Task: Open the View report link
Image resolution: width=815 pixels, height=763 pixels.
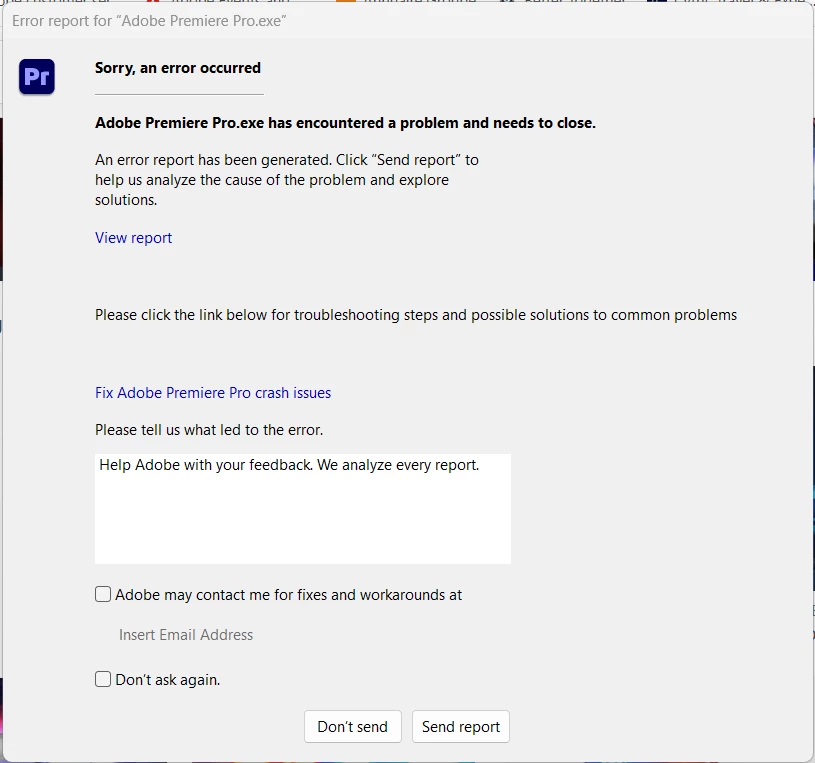Action: 133,238
